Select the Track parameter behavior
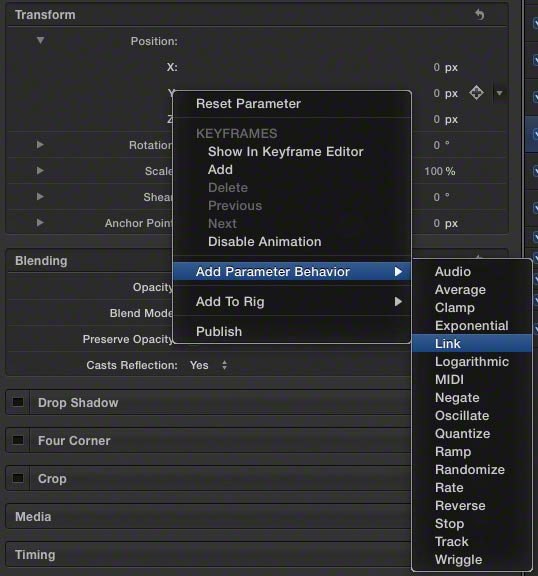The image size is (538, 576). 472,542
